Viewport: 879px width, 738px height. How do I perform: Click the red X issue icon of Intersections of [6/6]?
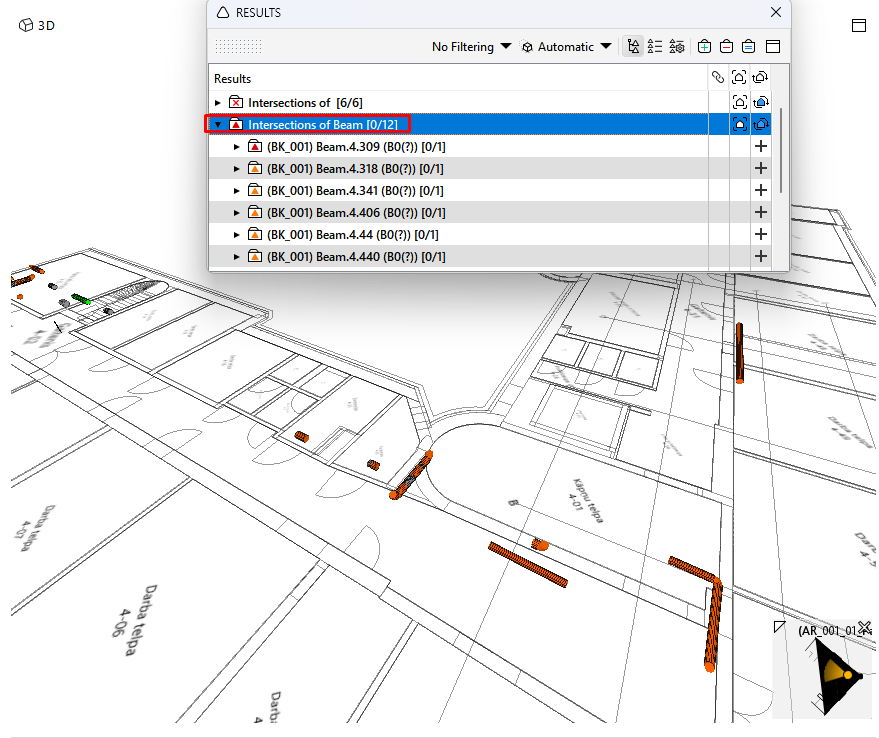[x=236, y=102]
